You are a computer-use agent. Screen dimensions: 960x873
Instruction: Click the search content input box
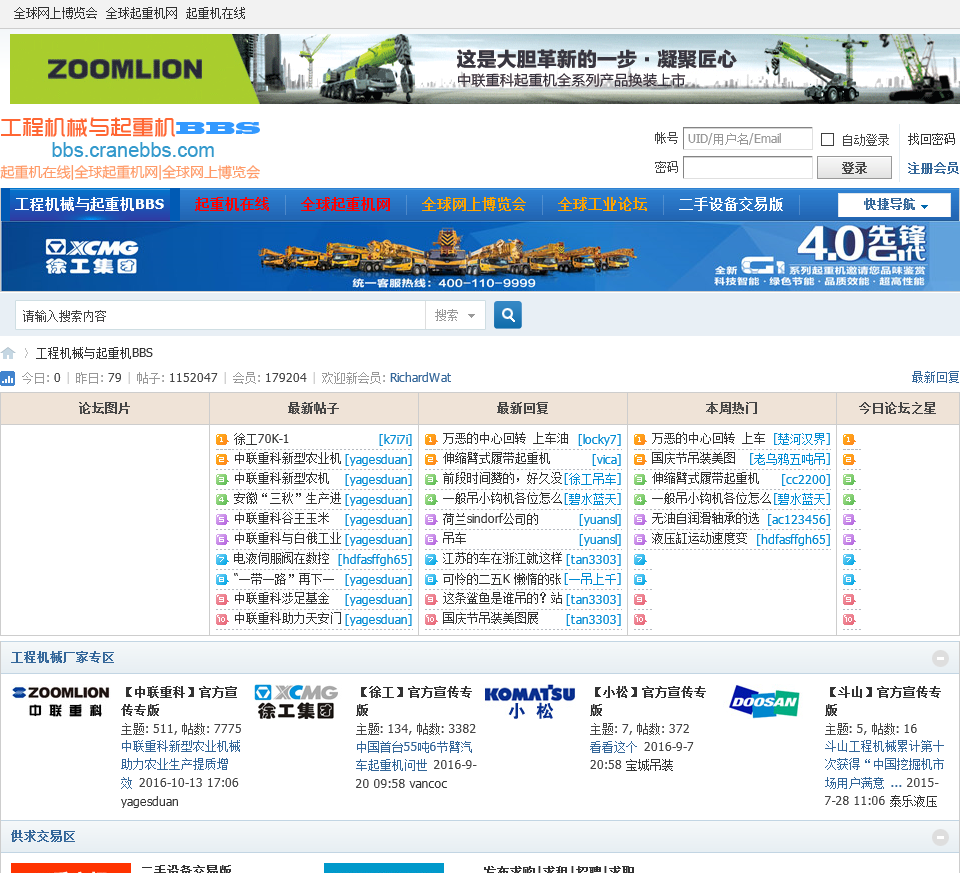[220, 315]
